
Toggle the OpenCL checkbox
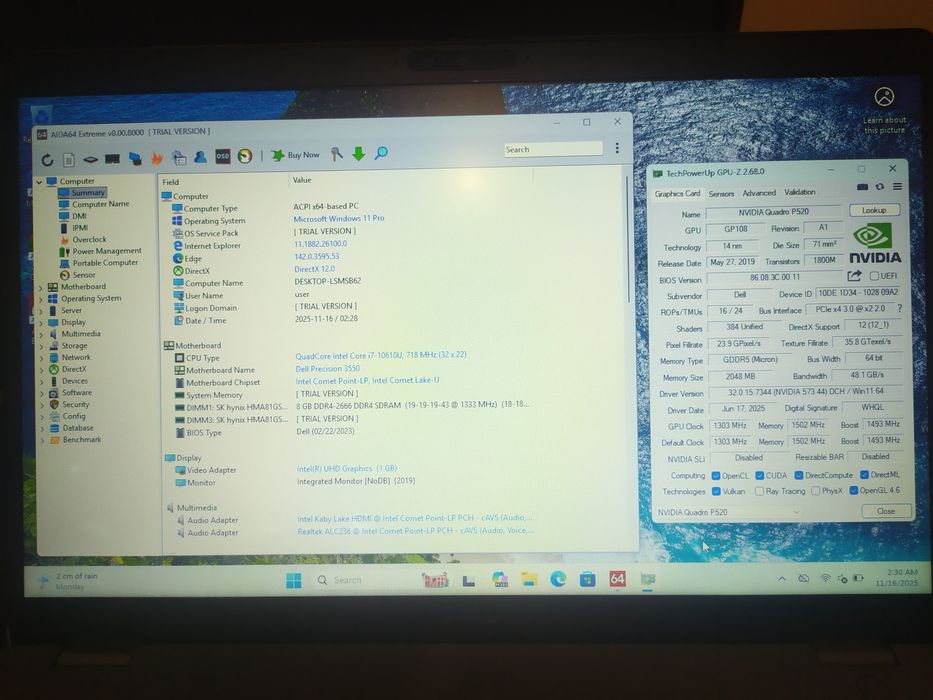tap(716, 476)
